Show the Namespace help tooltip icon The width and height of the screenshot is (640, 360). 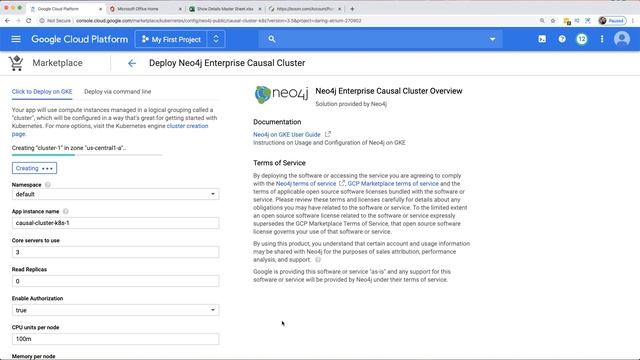48,185
